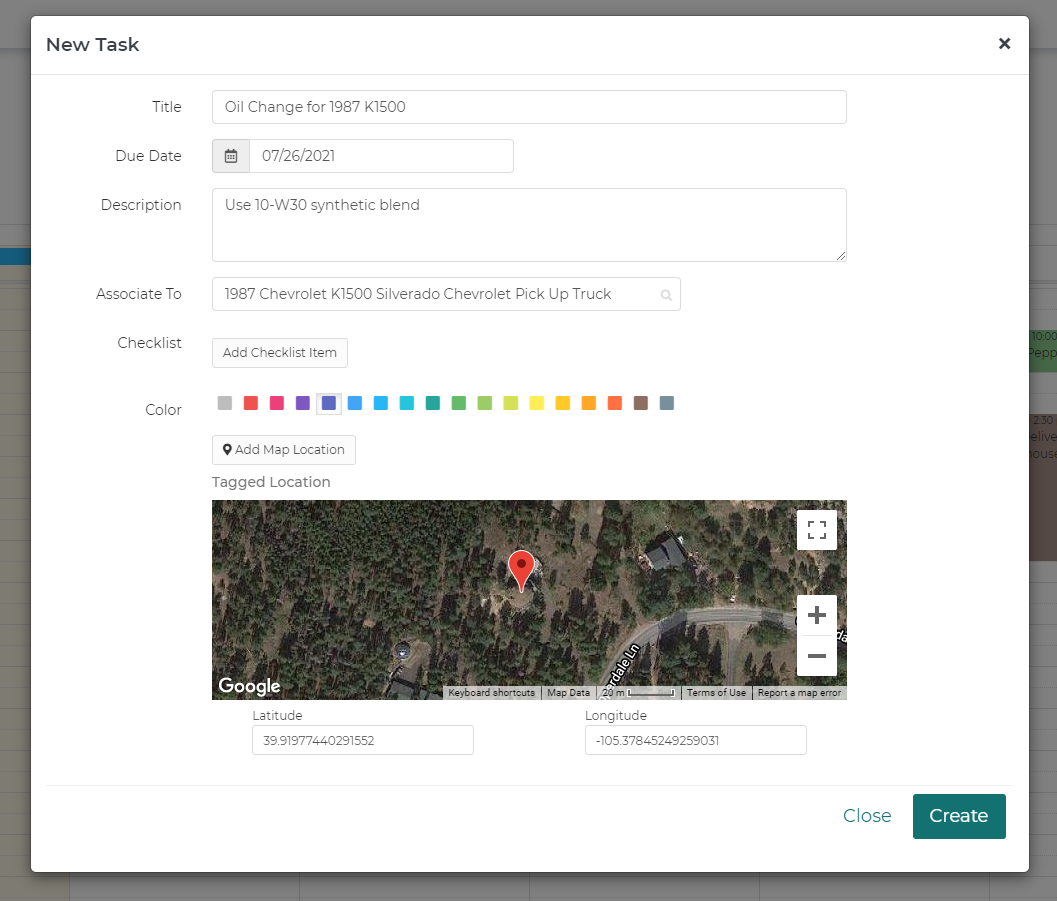Click into the Title input field

click(x=529, y=107)
